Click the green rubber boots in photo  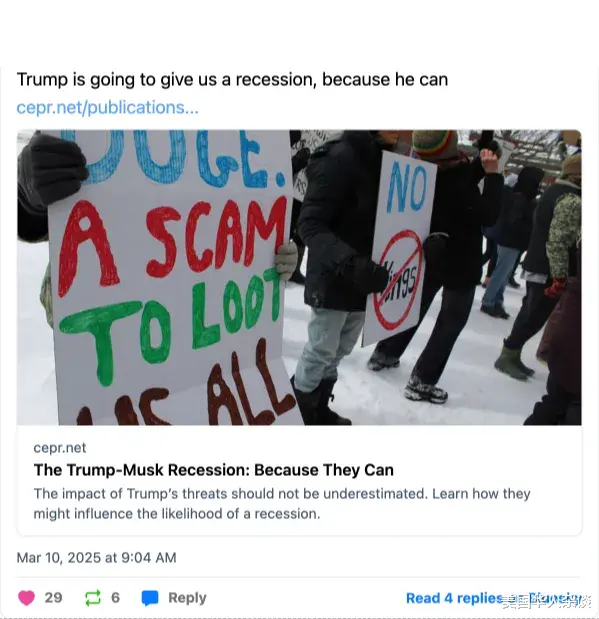pyautogui.click(x=513, y=363)
